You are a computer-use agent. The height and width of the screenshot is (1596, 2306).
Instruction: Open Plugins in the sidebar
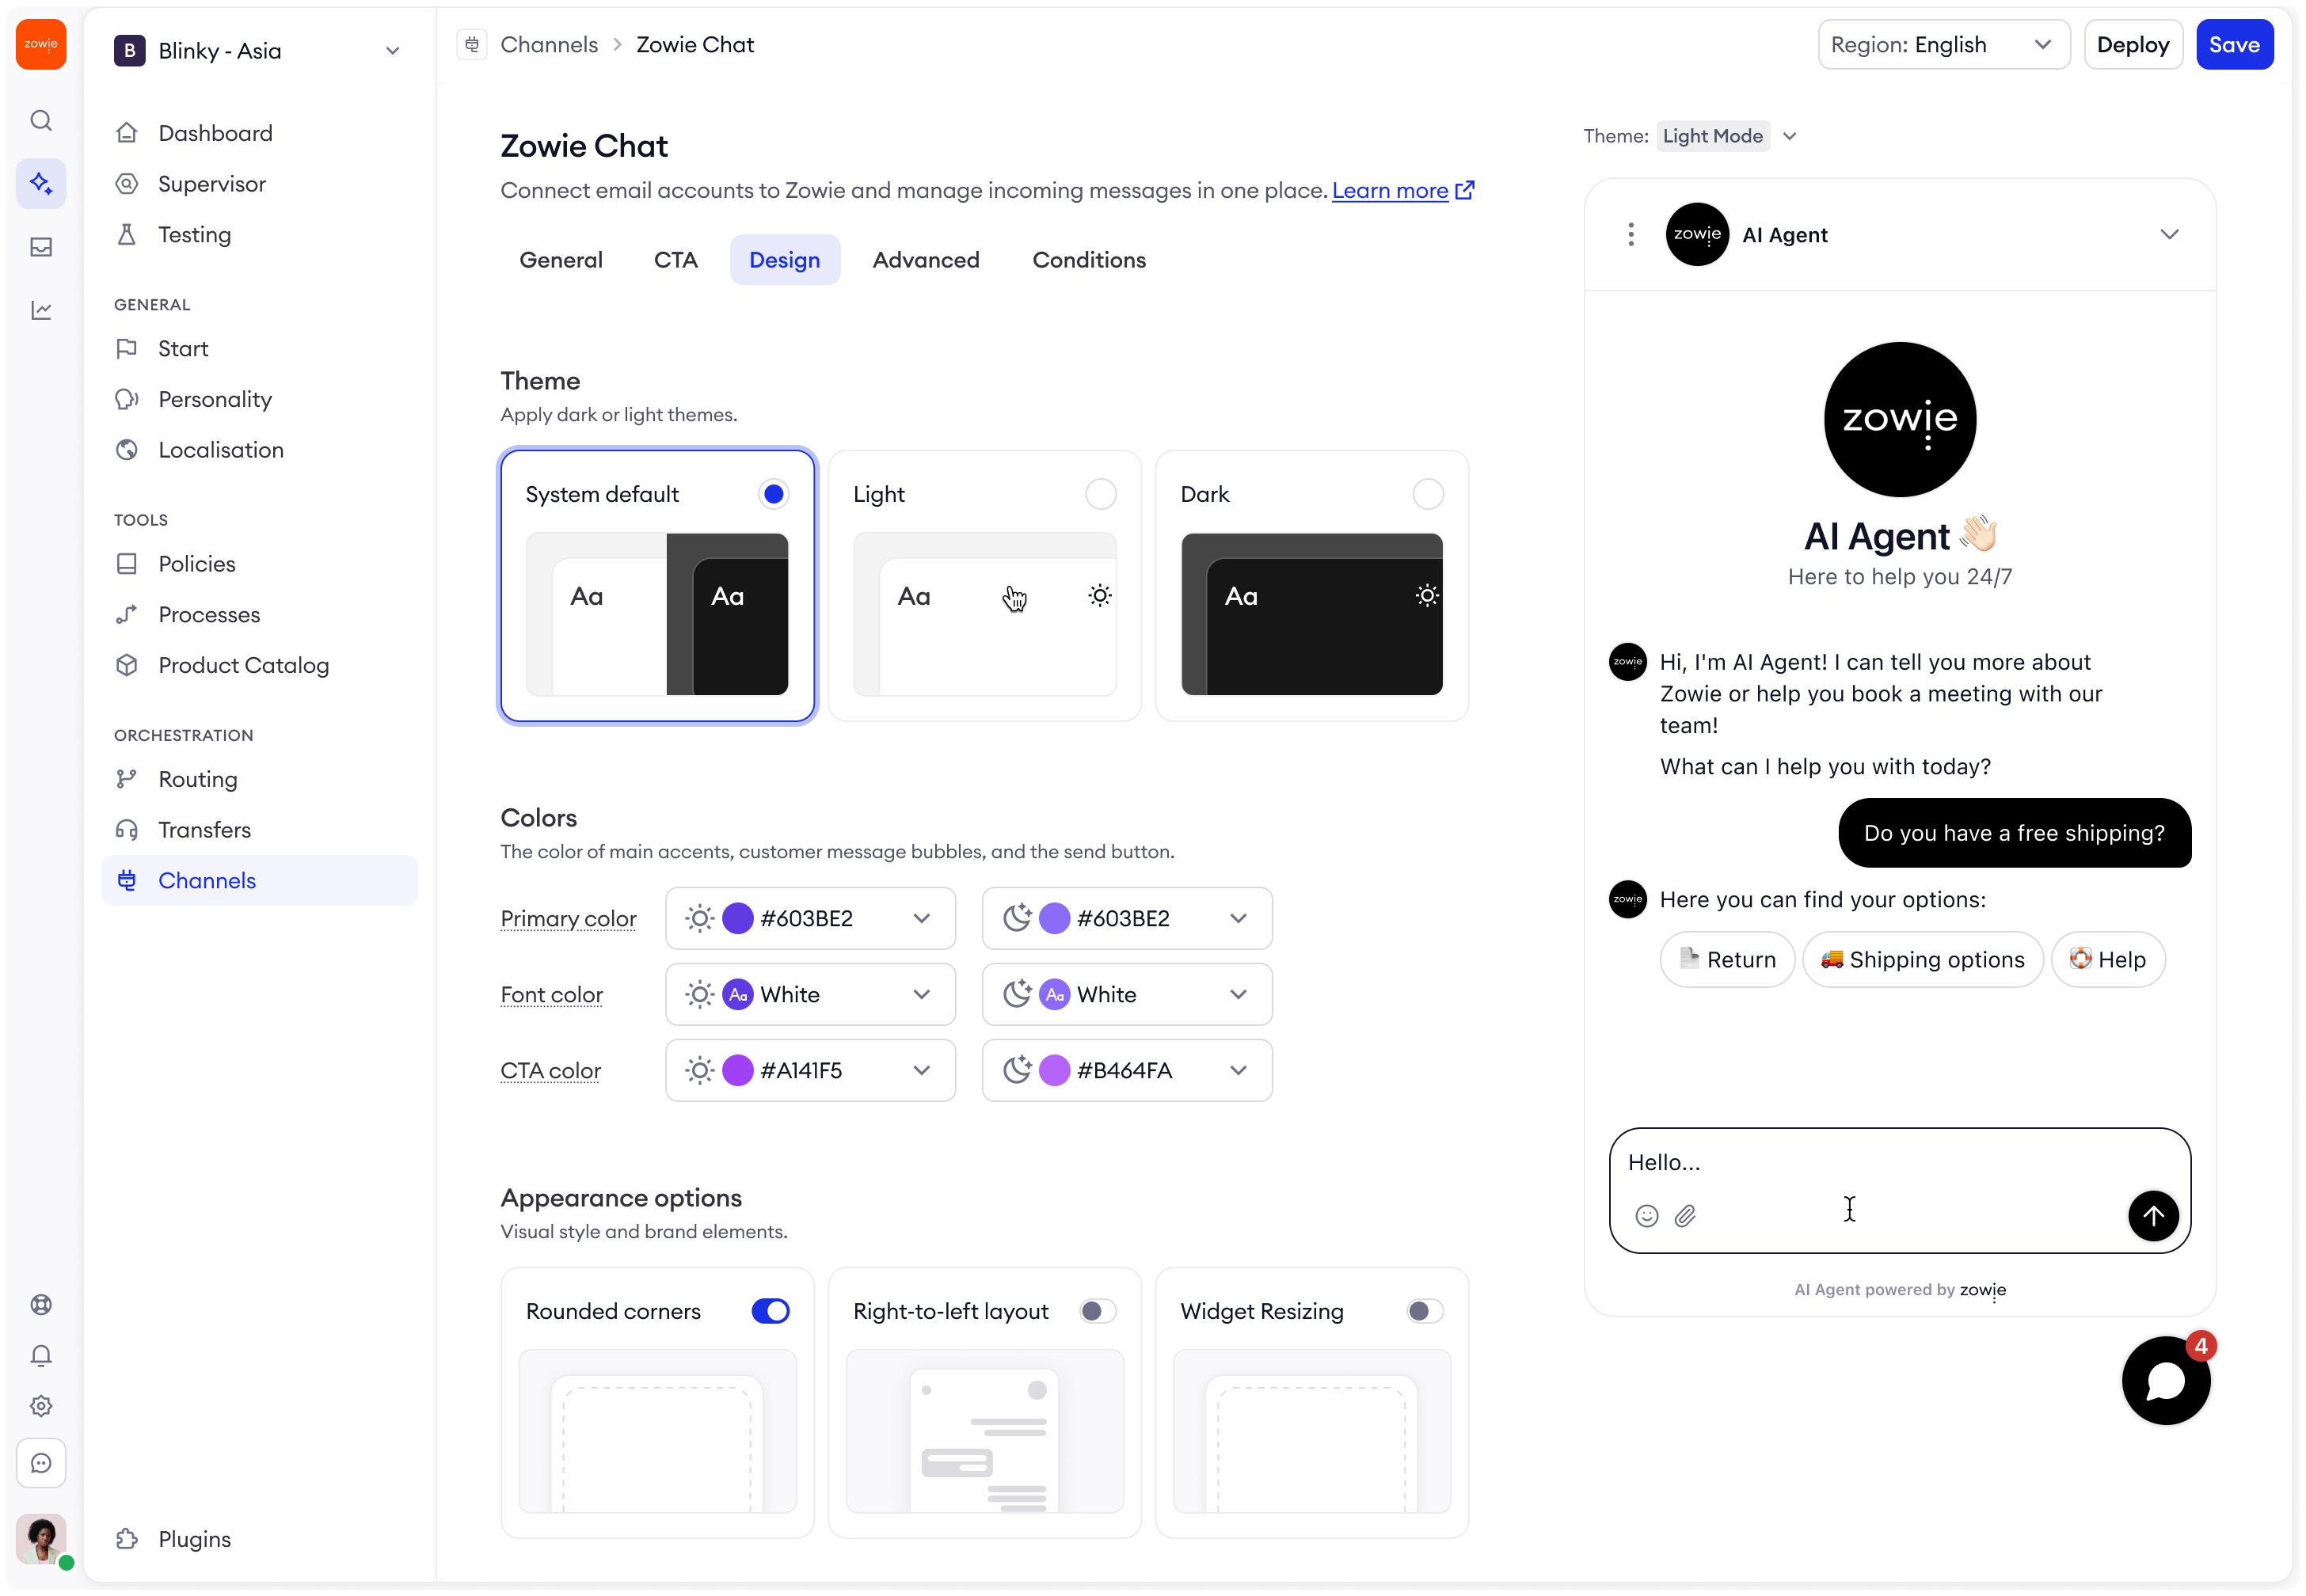260,1540
